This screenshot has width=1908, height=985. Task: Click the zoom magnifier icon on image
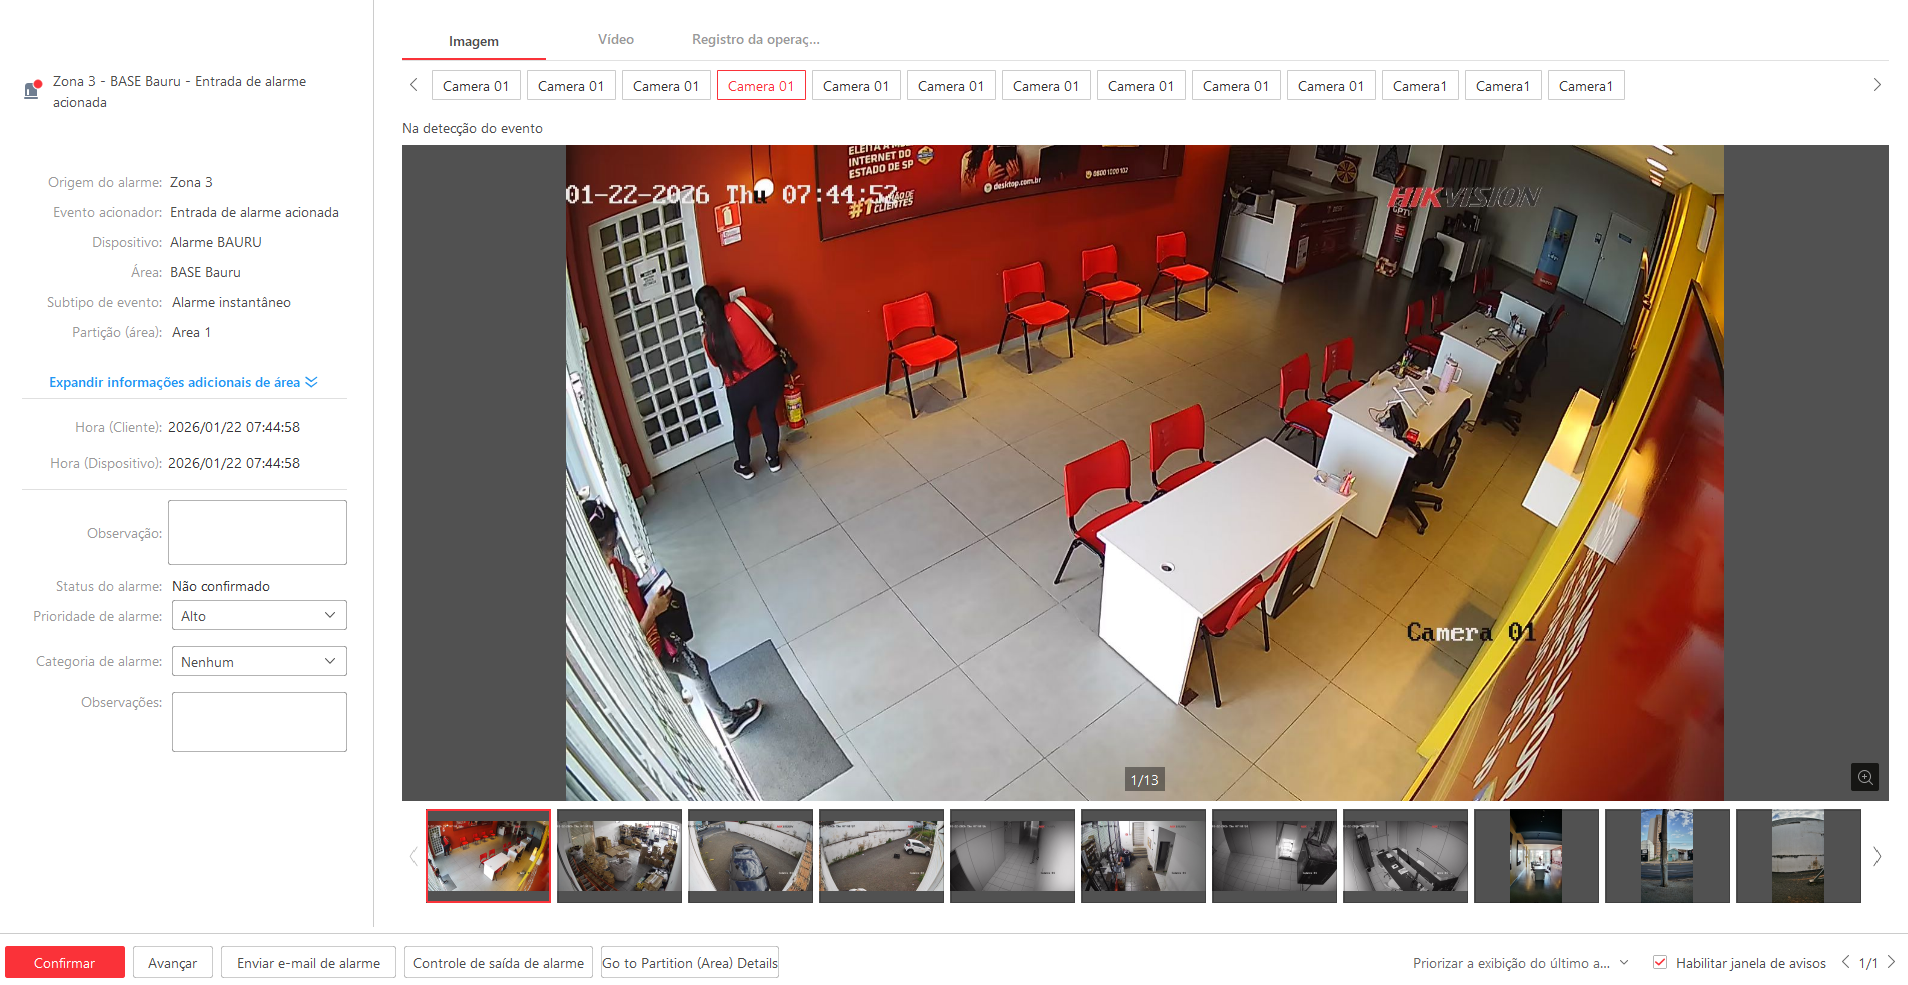pos(1864,777)
